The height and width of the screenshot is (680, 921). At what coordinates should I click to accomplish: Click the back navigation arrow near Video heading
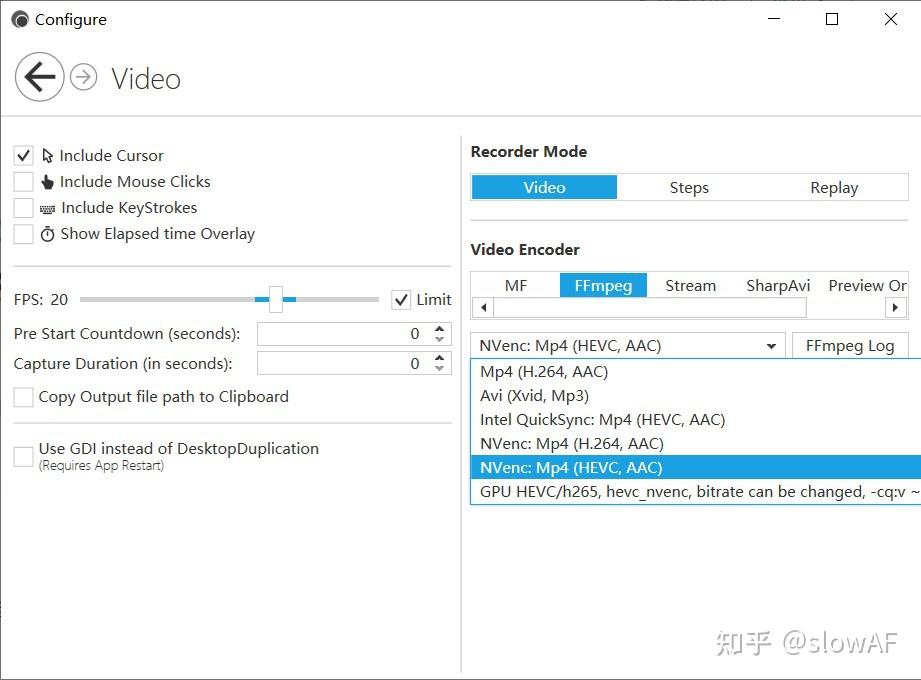pyautogui.click(x=39, y=77)
